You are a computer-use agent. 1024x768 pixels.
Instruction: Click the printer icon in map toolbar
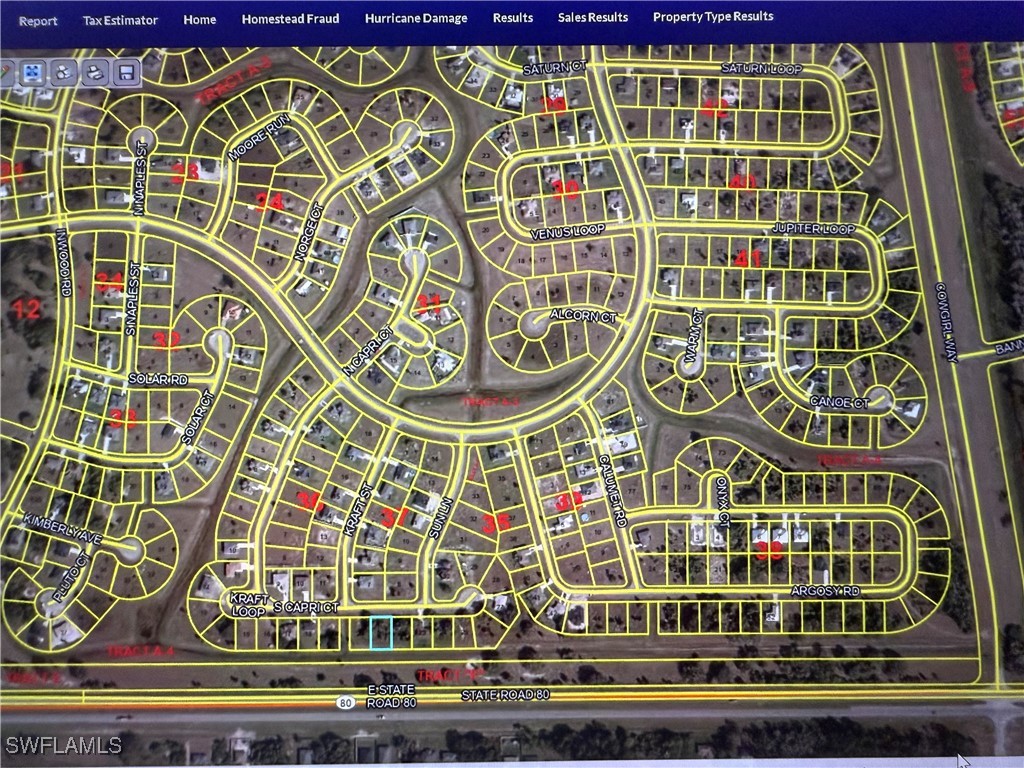[95, 71]
